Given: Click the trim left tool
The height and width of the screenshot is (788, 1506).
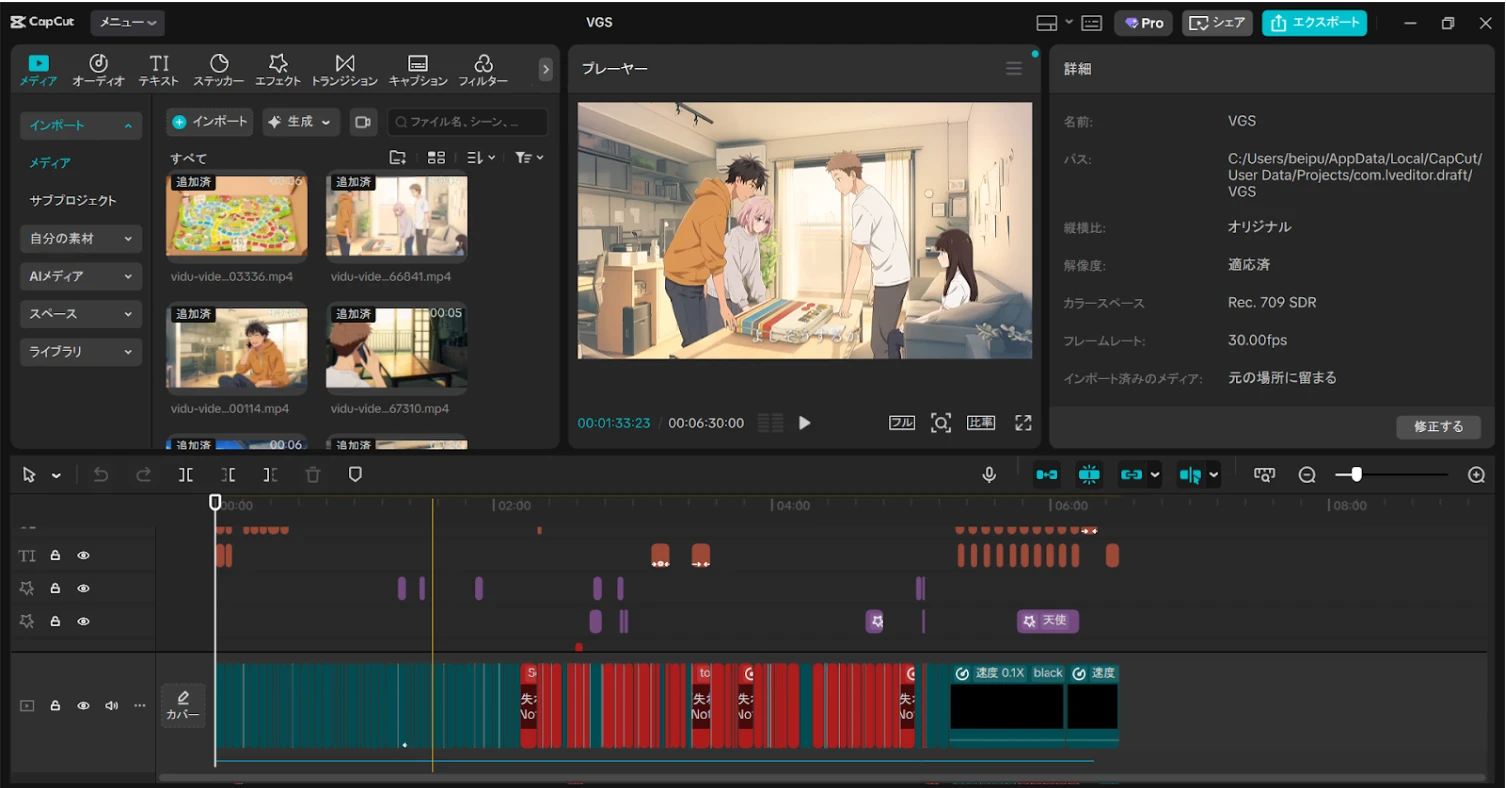Looking at the screenshot, I should (x=228, y=475).
